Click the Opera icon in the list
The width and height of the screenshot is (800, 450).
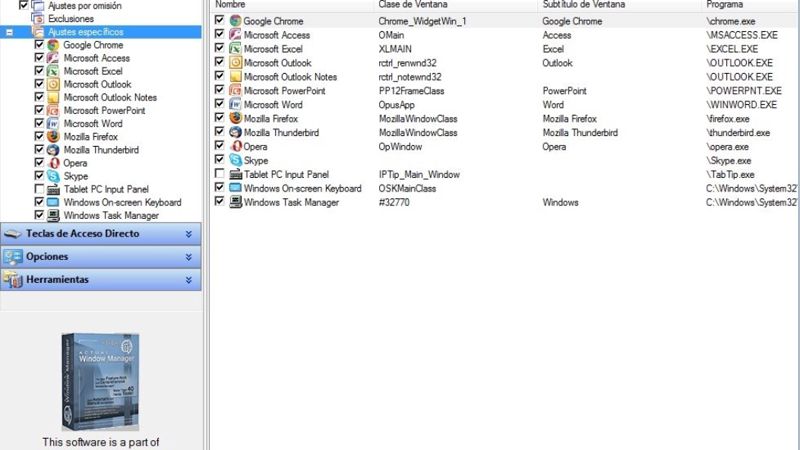pyautogui.click(x=235, y=146)
